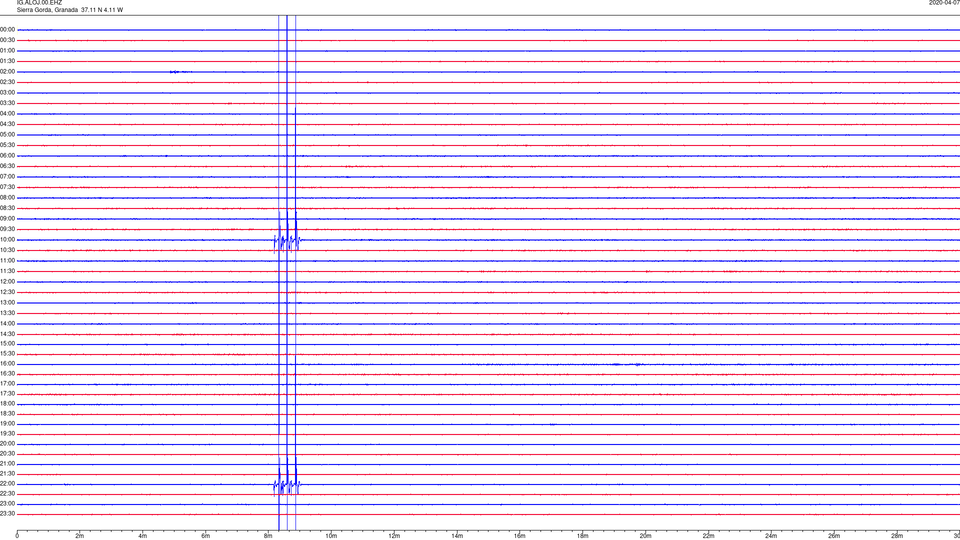The height and width of the screenshot is (540, 960).
Task: Select the 20:00 trace time label
Action: coord(7,444)
